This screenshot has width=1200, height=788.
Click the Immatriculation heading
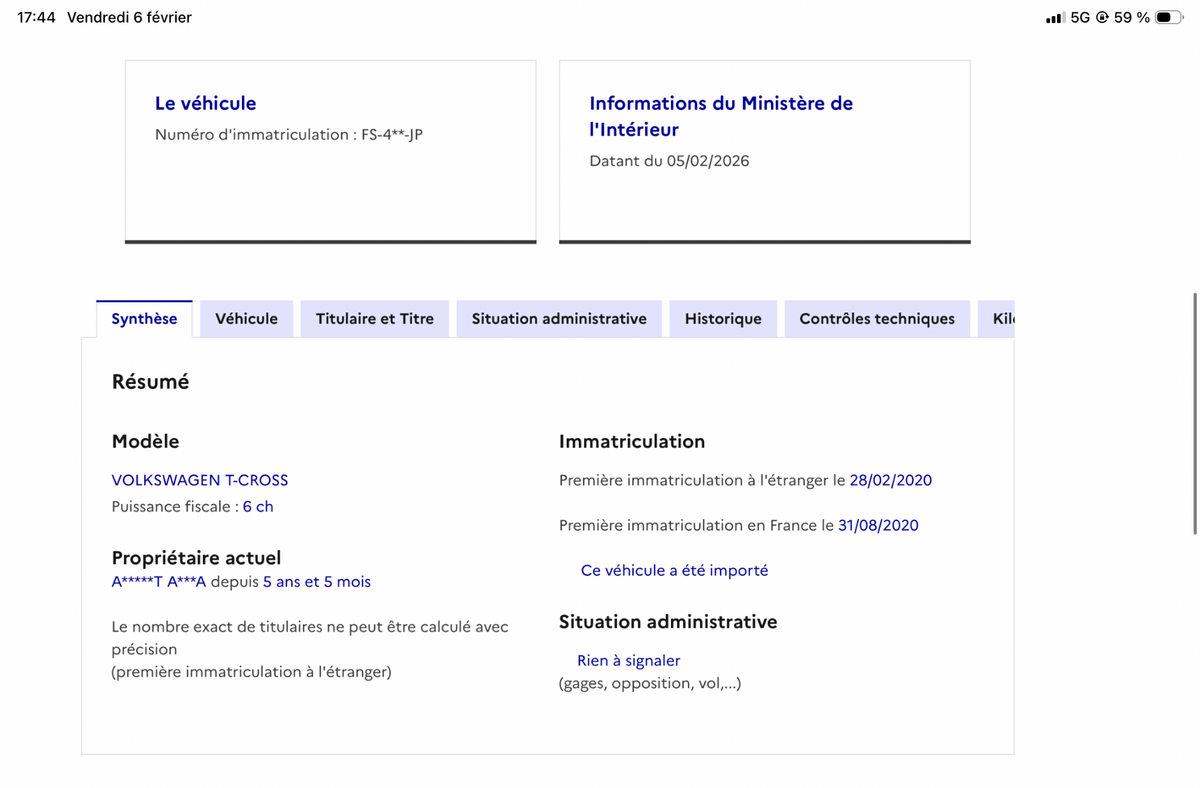click(x=632, y=441)
